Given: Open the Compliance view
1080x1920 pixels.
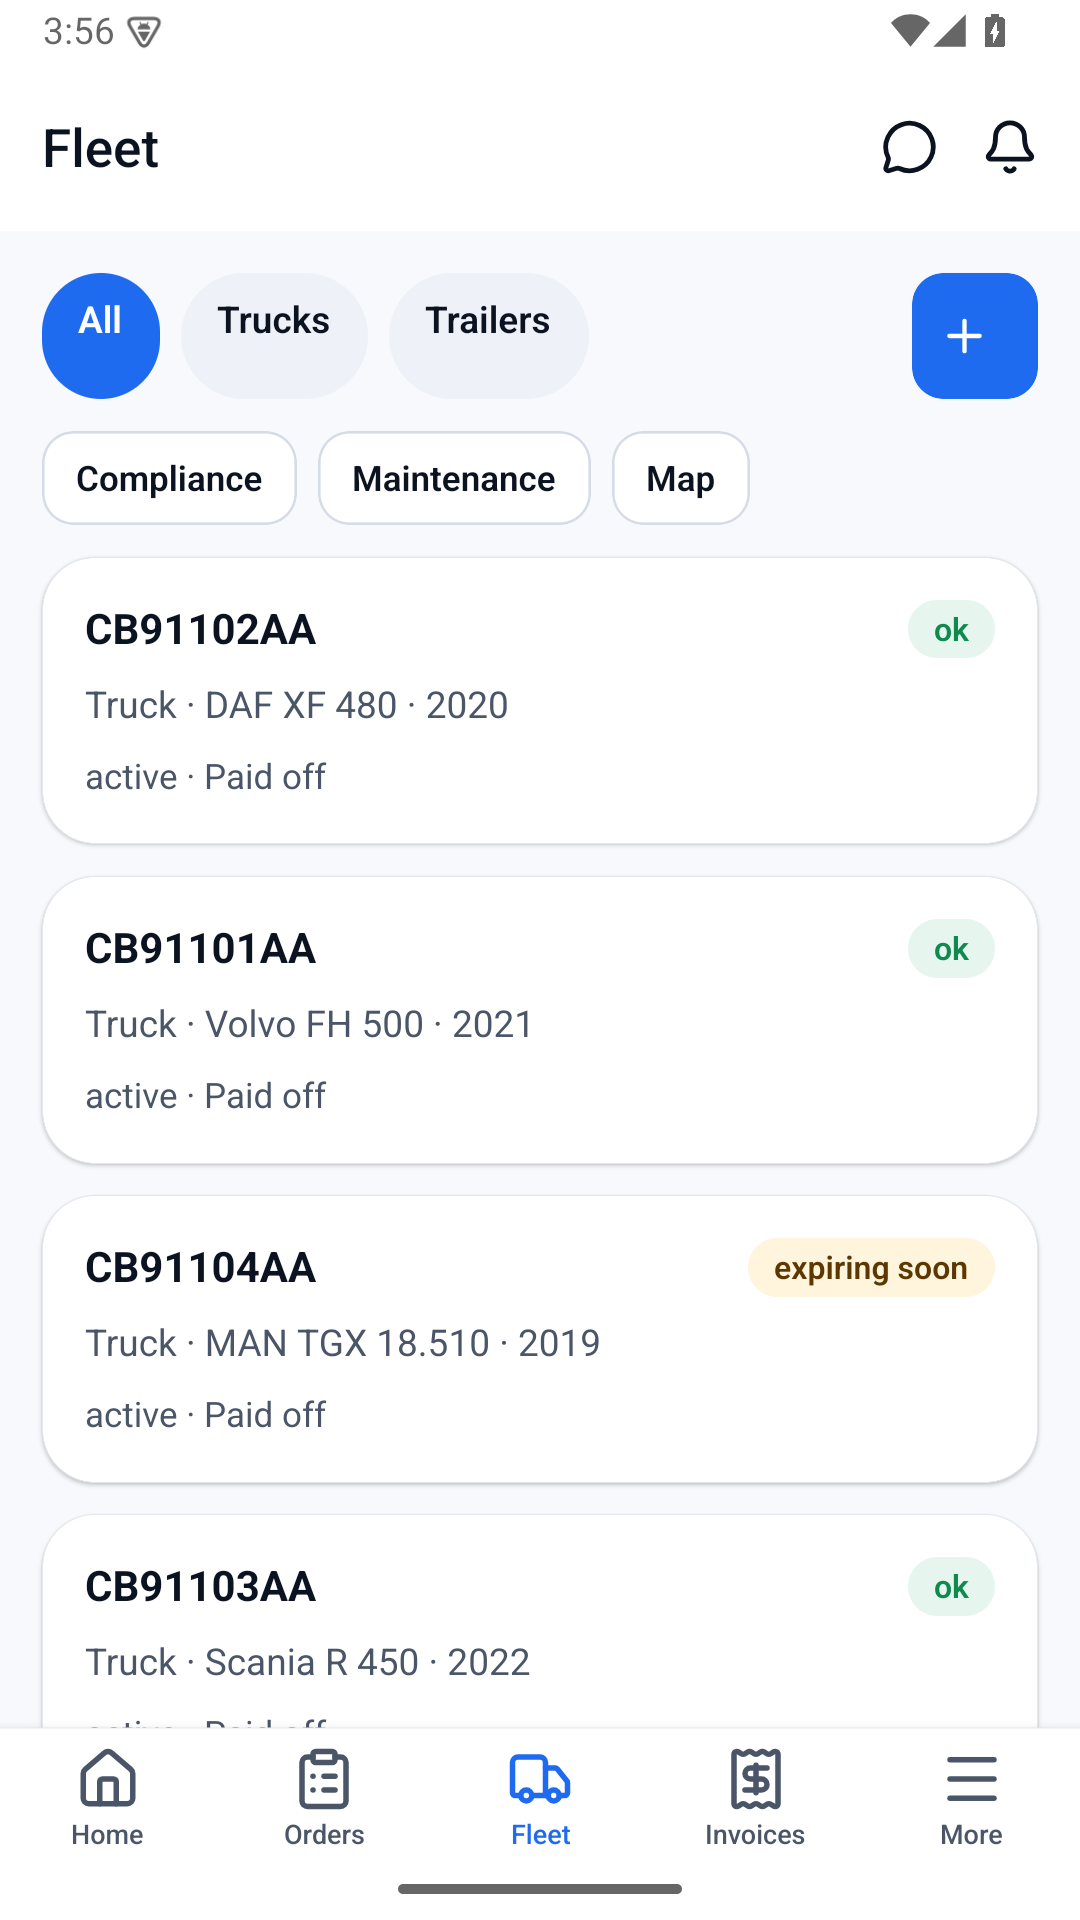Looking at the screenshot, I should [x=169, y=478].
